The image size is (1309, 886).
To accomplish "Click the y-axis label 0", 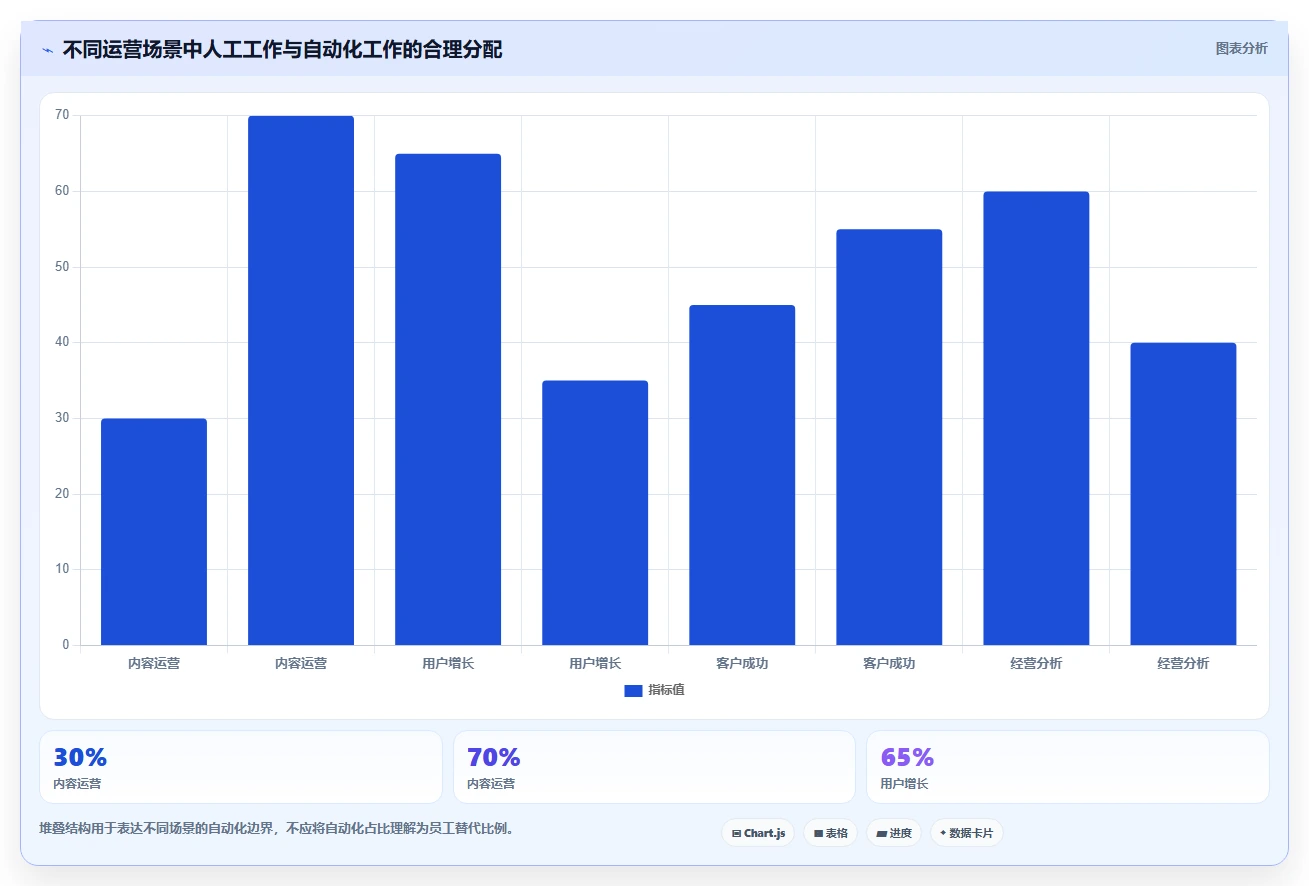I will pos(66,645).
